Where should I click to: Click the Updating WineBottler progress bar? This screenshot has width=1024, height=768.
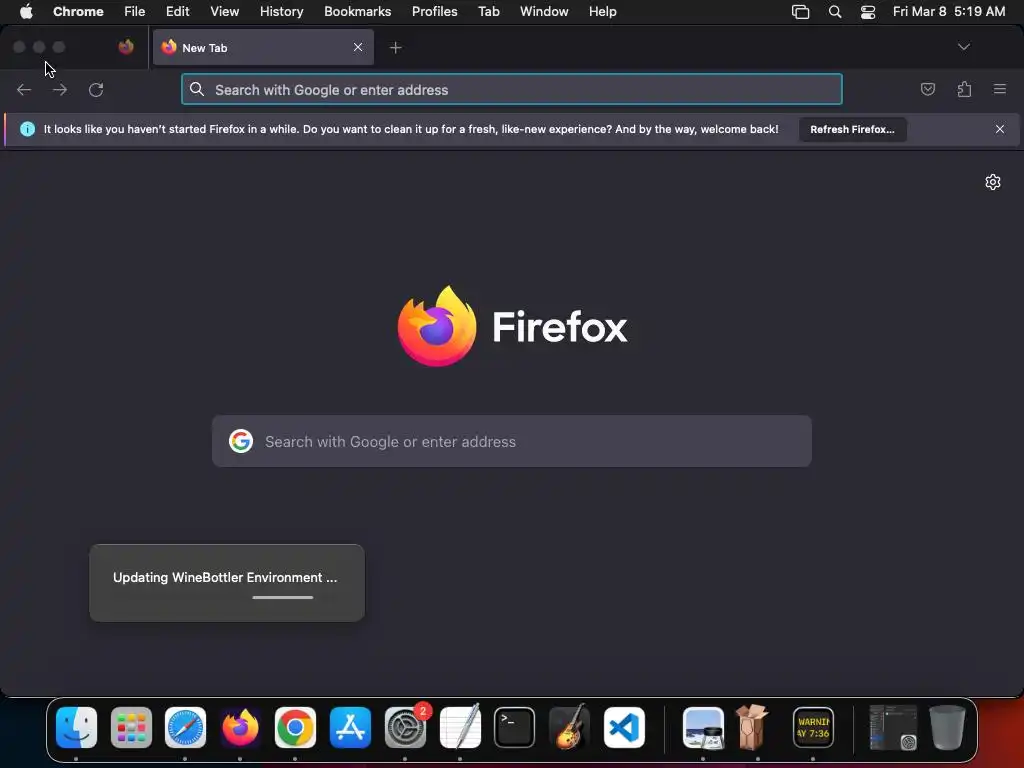tap(283, 597)
